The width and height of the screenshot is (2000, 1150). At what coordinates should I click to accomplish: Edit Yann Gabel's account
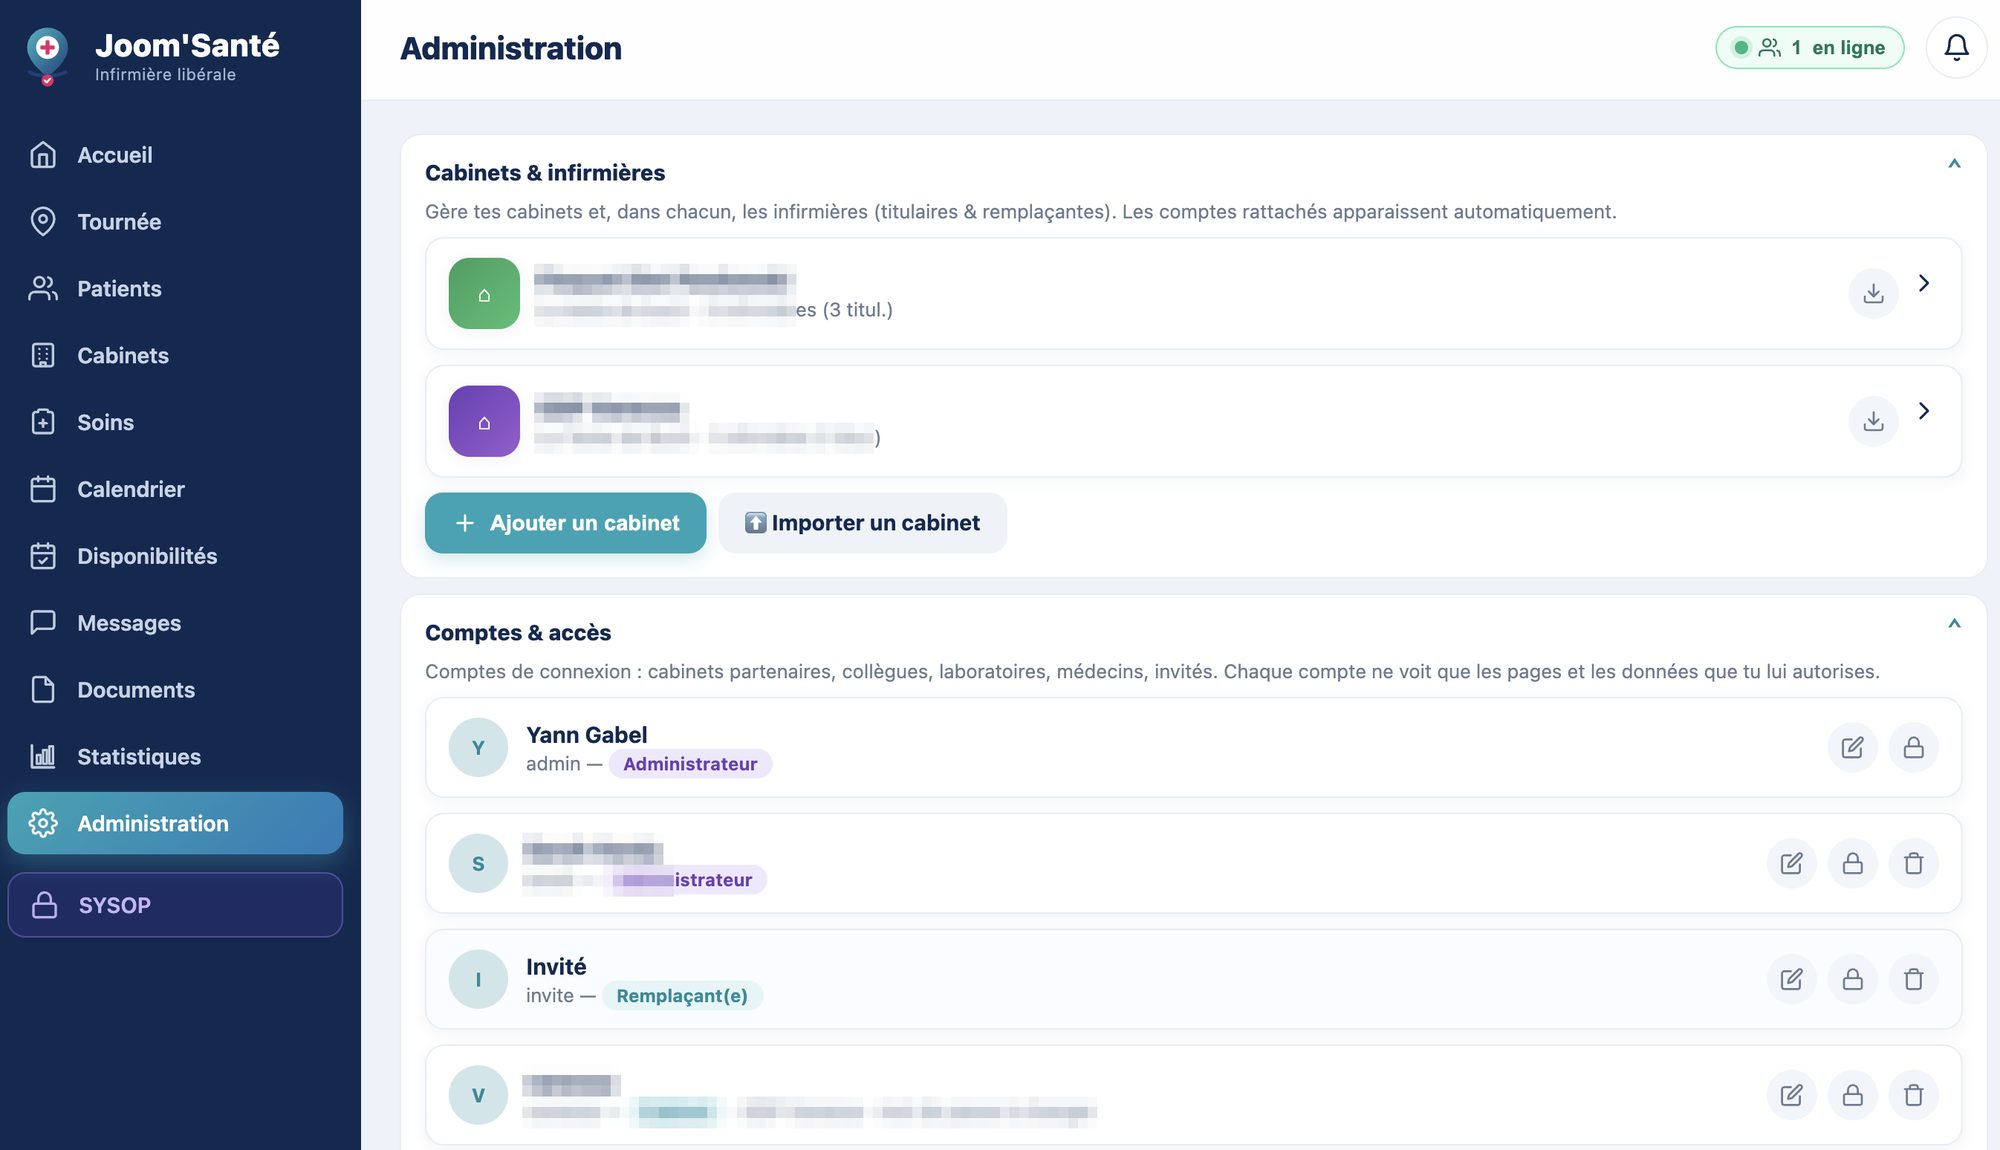pyautogui.click(x=1852, y=747)
